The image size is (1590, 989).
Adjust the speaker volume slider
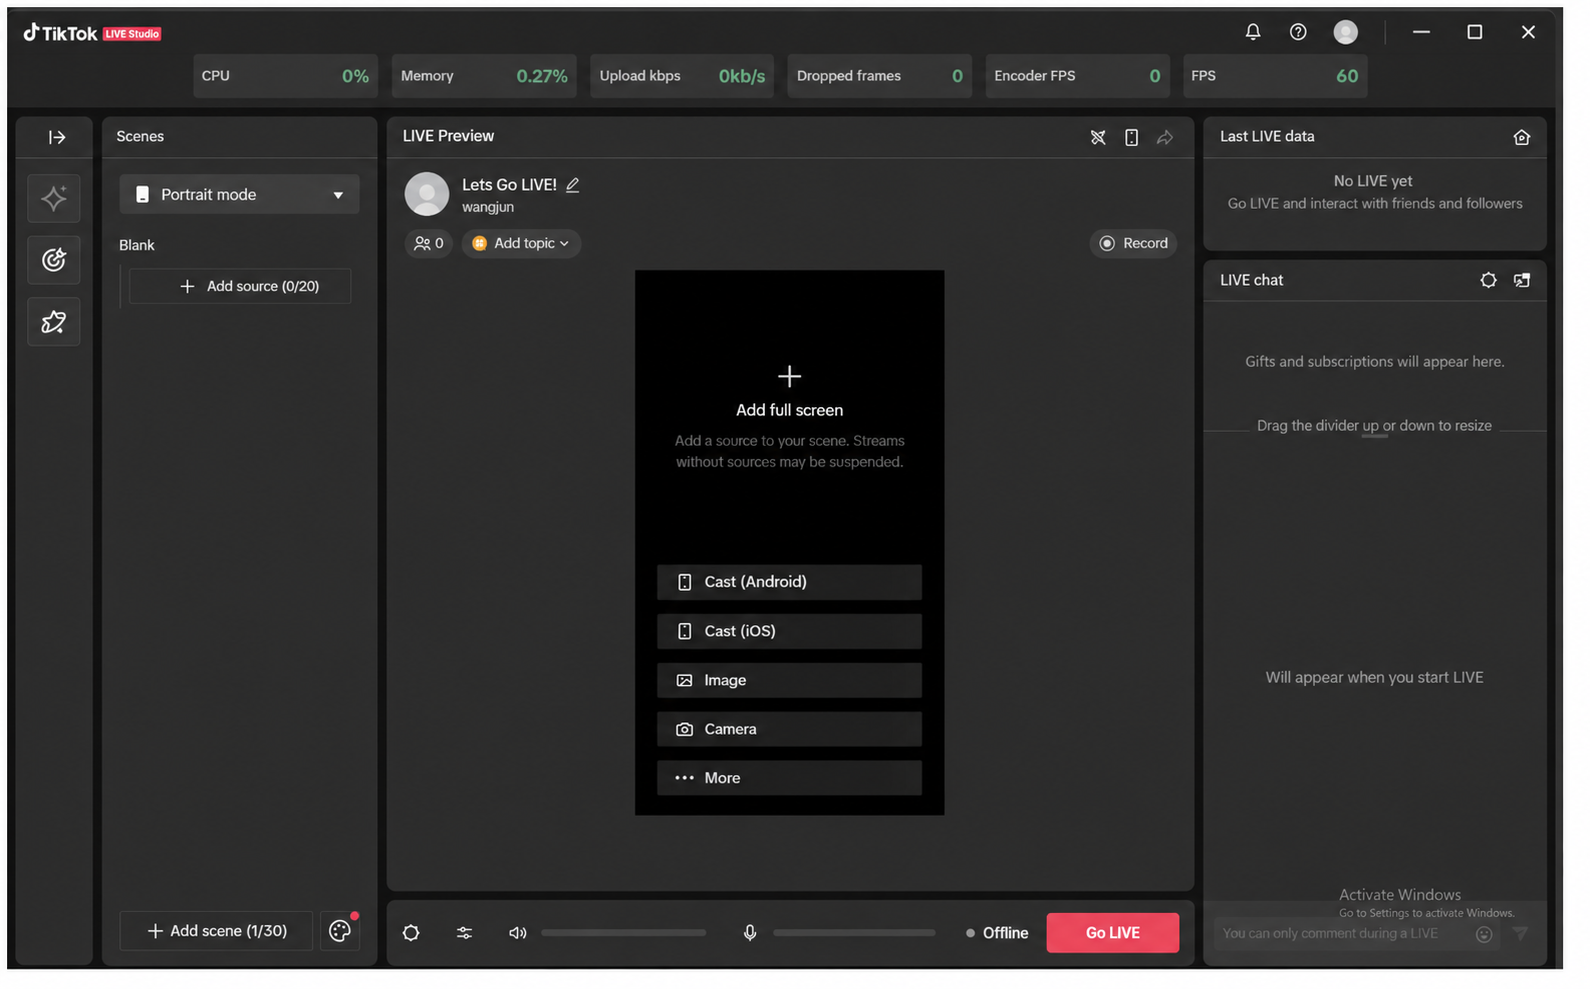coord(624,933)
